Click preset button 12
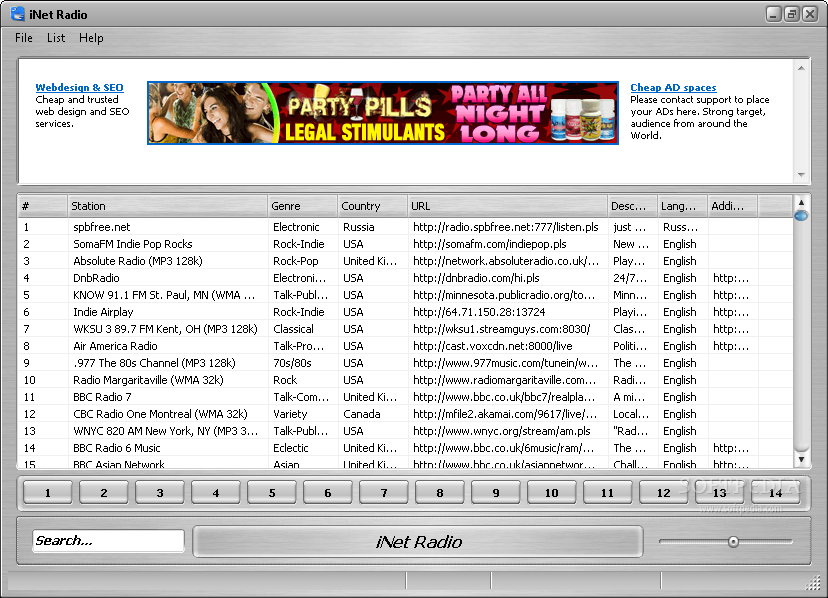828x598 pixels. click(663, 493)
